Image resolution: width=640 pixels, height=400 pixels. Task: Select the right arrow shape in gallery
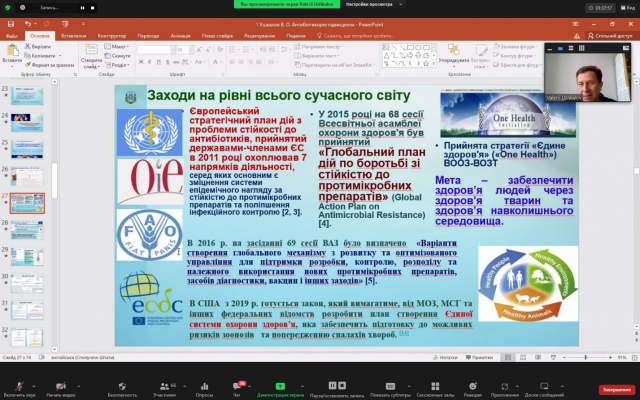tap(411, 56)
